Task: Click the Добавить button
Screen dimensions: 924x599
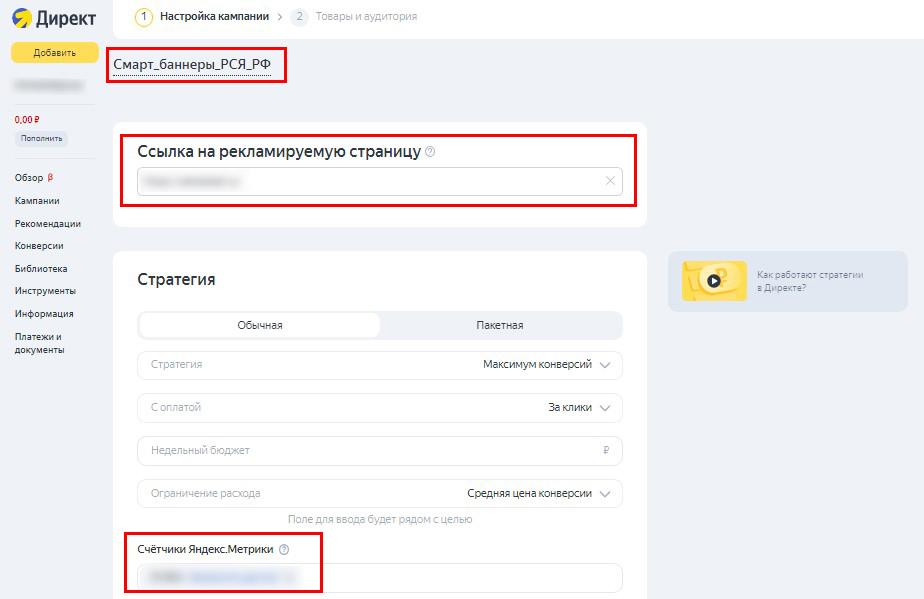Action: [54, 52]
